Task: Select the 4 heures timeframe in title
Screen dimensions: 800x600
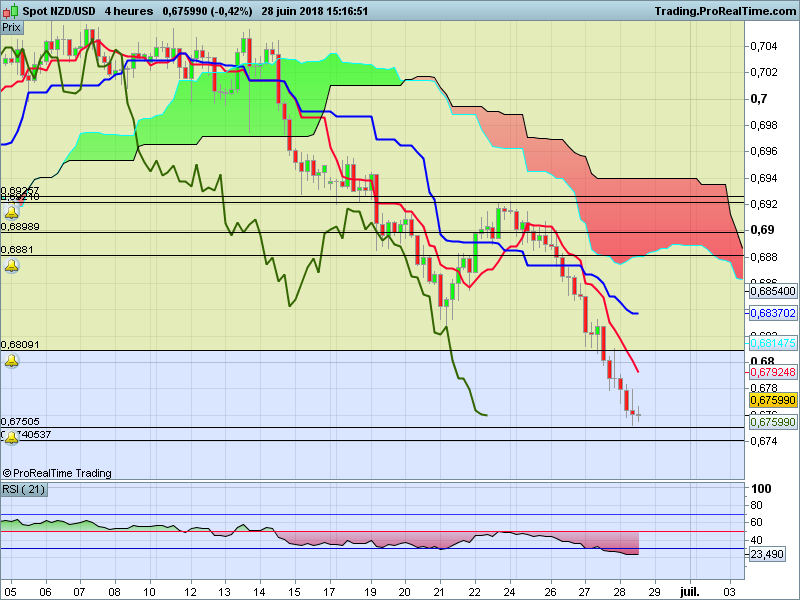Action: [129, 11]
